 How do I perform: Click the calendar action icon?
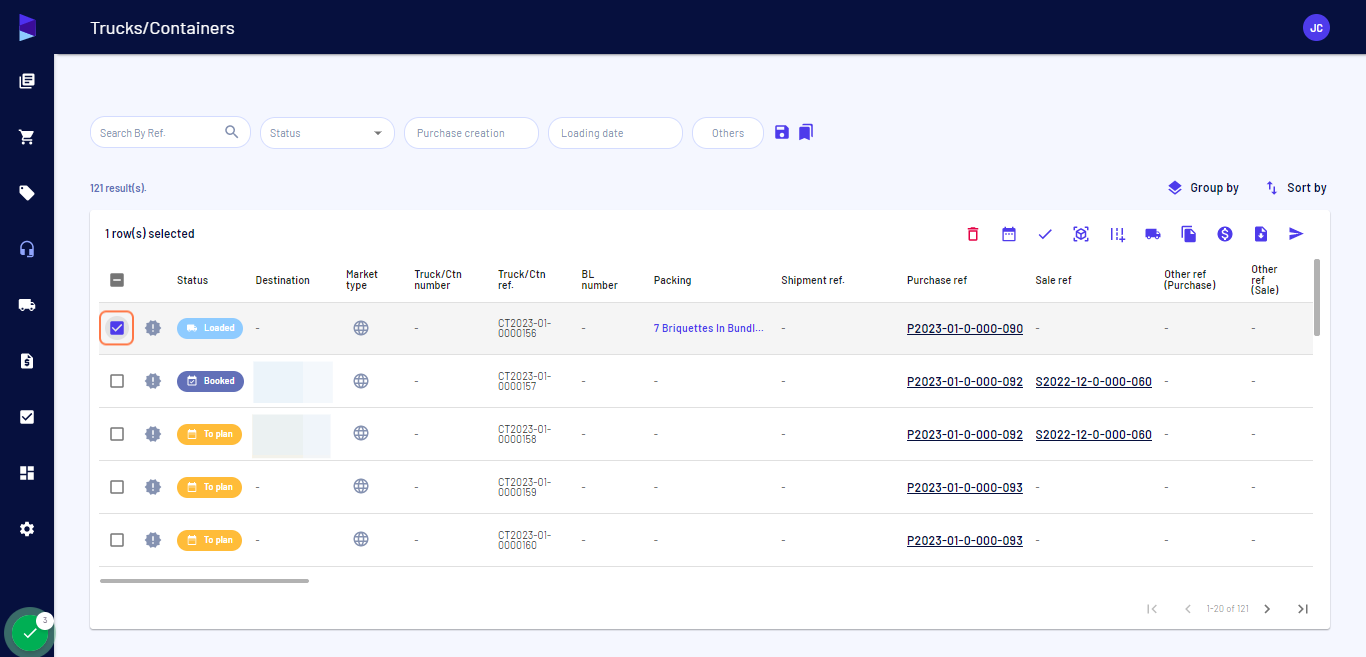[1009, 234]
